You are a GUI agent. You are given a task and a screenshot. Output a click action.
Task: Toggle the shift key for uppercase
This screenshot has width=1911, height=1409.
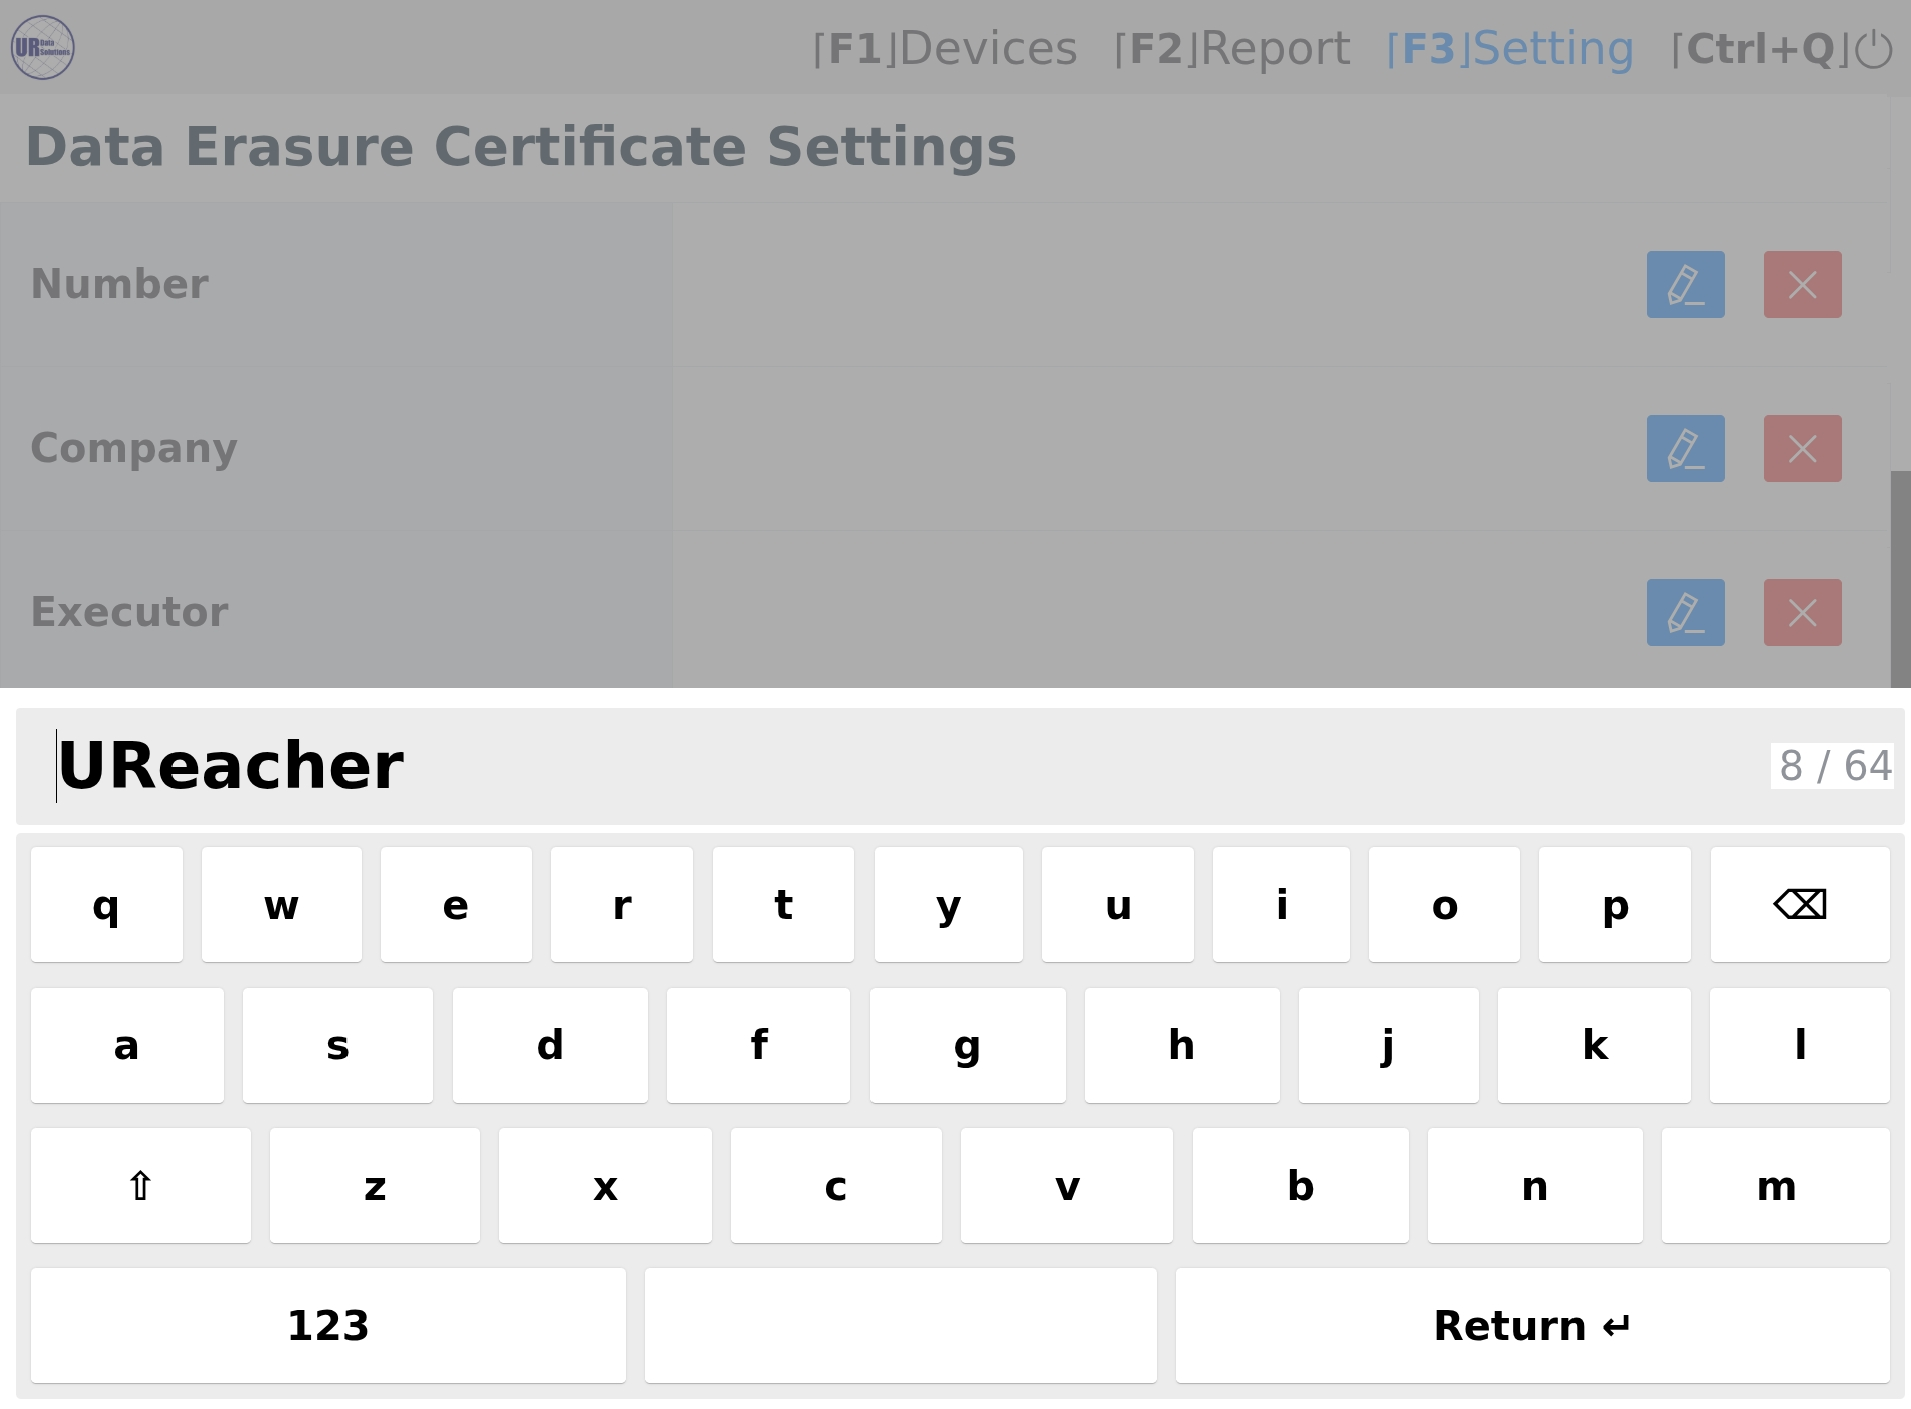(x=140, y=1186)
